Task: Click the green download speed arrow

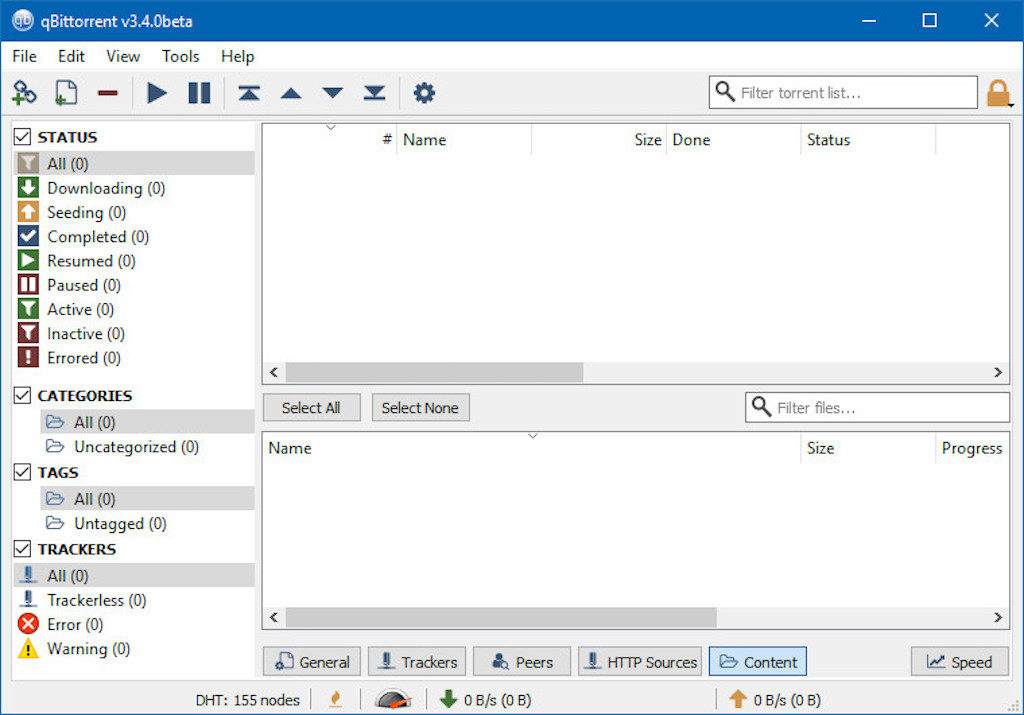Action: (x=448, y=699)
